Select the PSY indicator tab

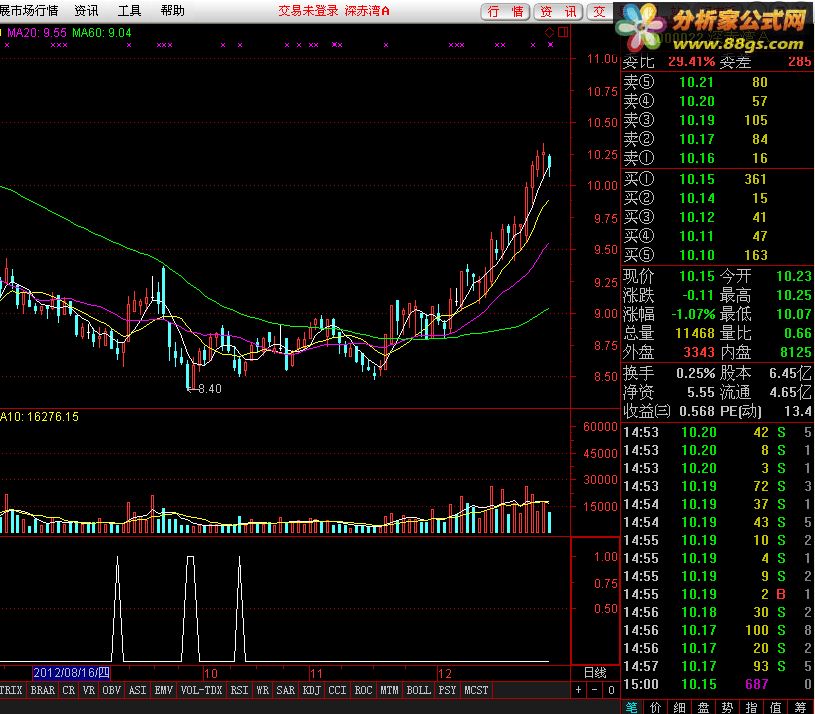tap(447, 690)
